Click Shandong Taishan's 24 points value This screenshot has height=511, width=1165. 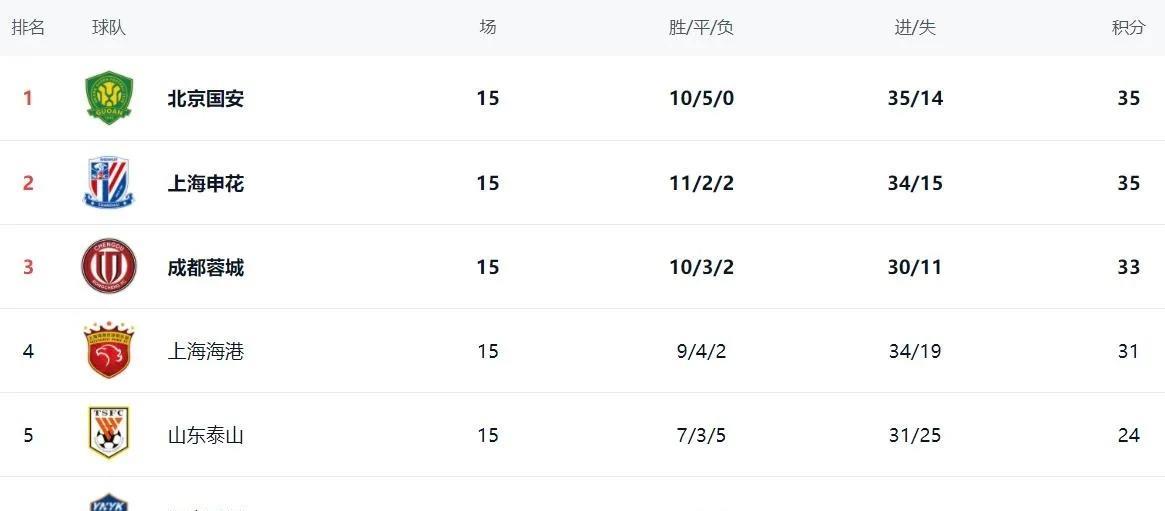1129,435
